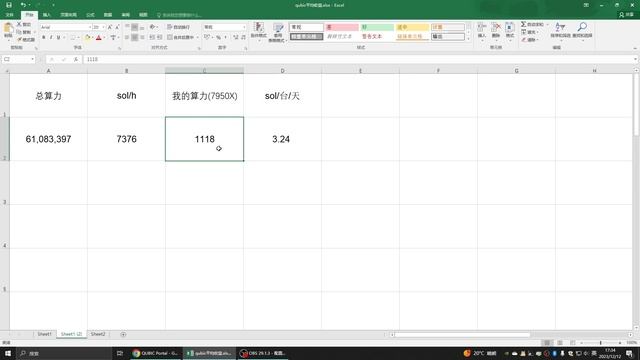The height and width of the screenshot is (360, 640).
Task: Insert cells using the ribbon button
Action: [x=482, y=31]
